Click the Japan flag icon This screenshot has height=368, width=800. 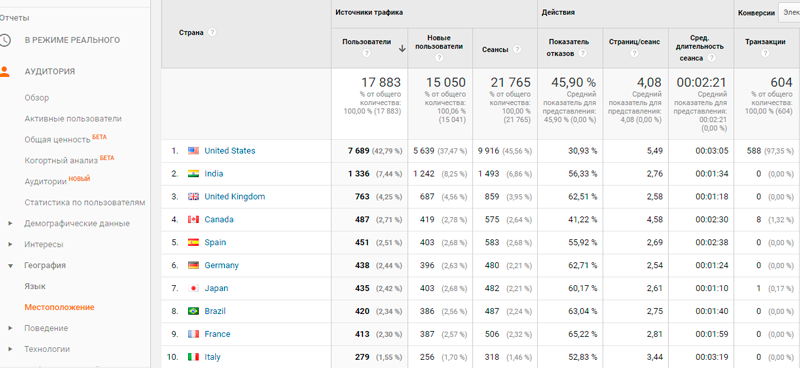coord(193,288)
